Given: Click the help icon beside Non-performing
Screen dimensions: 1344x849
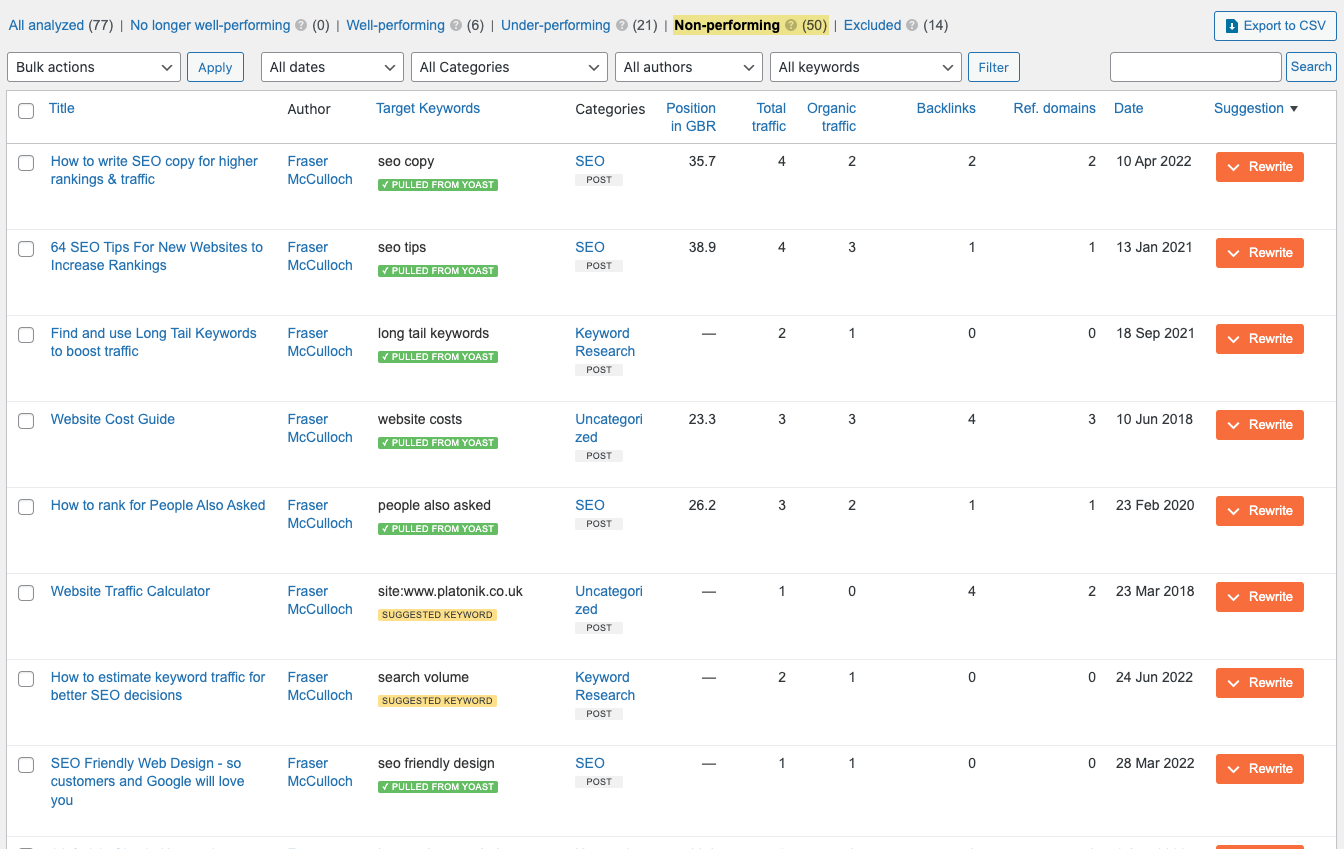Looking at the screenshot, I should 790,25.
